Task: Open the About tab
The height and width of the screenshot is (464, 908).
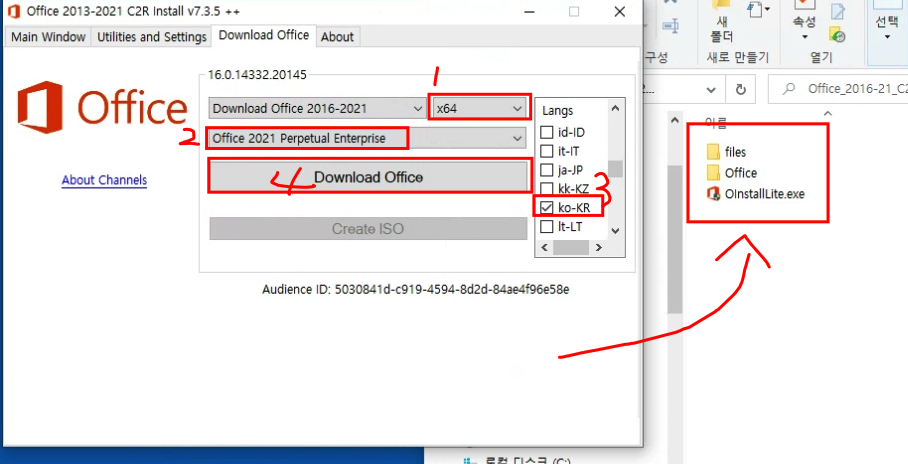Action: click(338, 36)
